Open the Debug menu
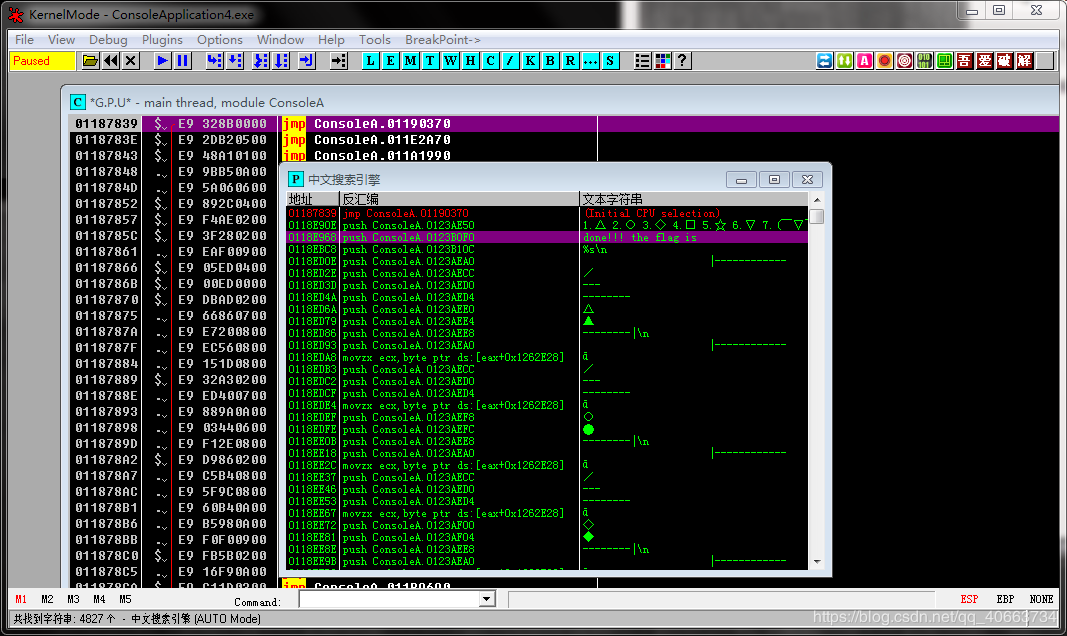The width and height of the screenshot is (1067, 636). pyautogui.click(x=108, y=40)
